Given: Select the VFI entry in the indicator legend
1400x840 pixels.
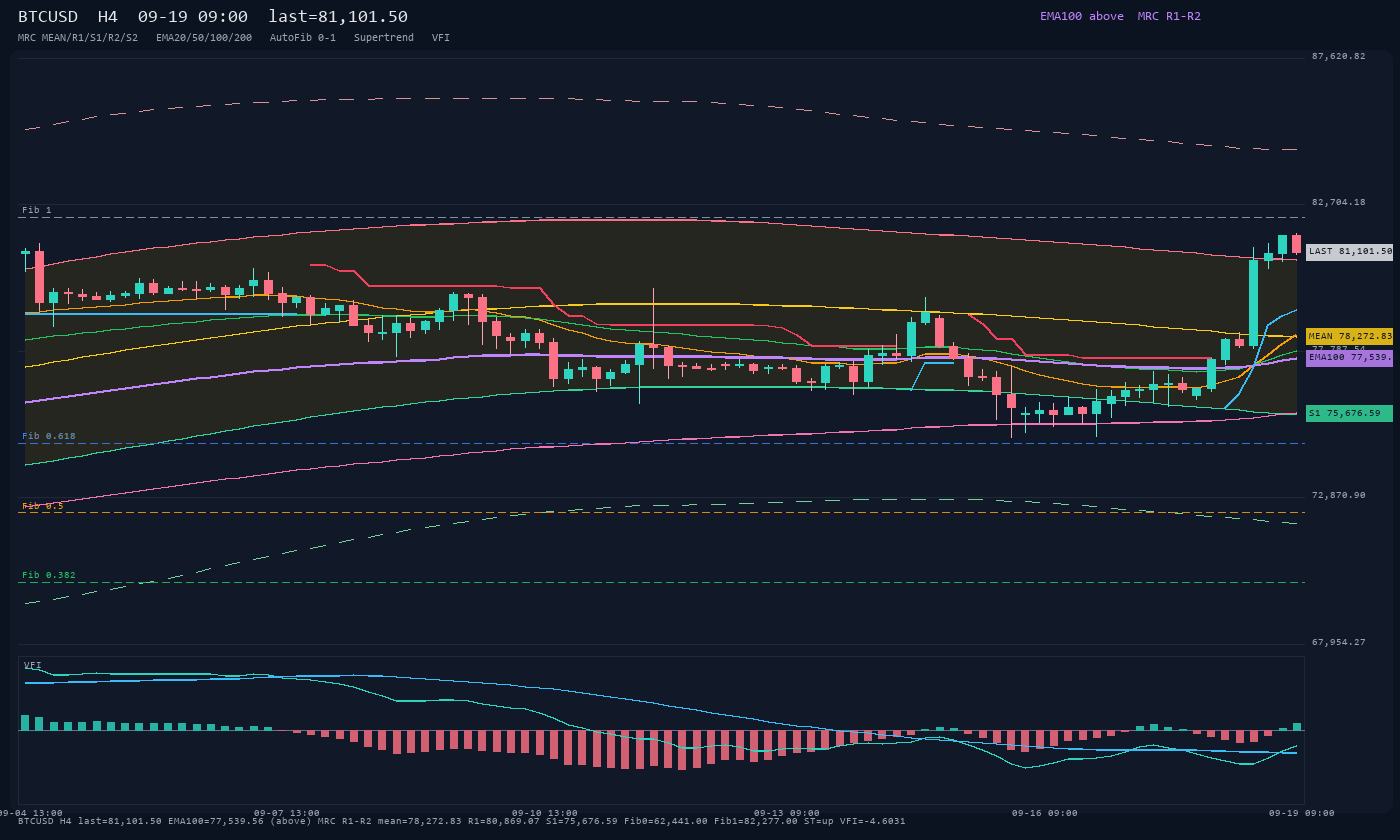Looking at the screenshot, I should (441, 38).
